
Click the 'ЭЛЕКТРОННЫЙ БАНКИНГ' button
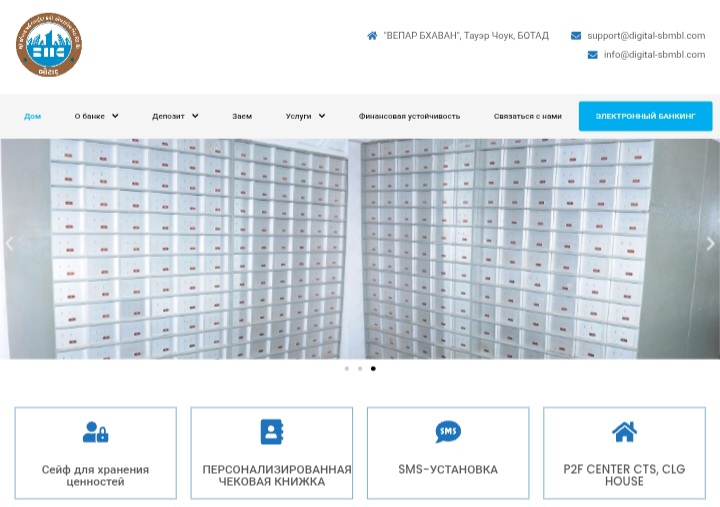tap(646, 116)
